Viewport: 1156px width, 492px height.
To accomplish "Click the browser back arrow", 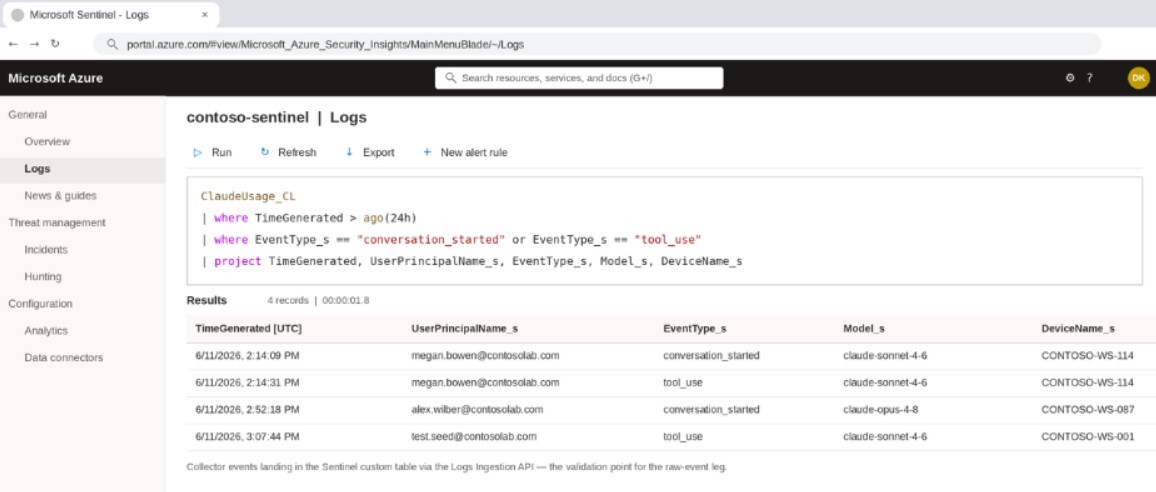I will point(13,44).
